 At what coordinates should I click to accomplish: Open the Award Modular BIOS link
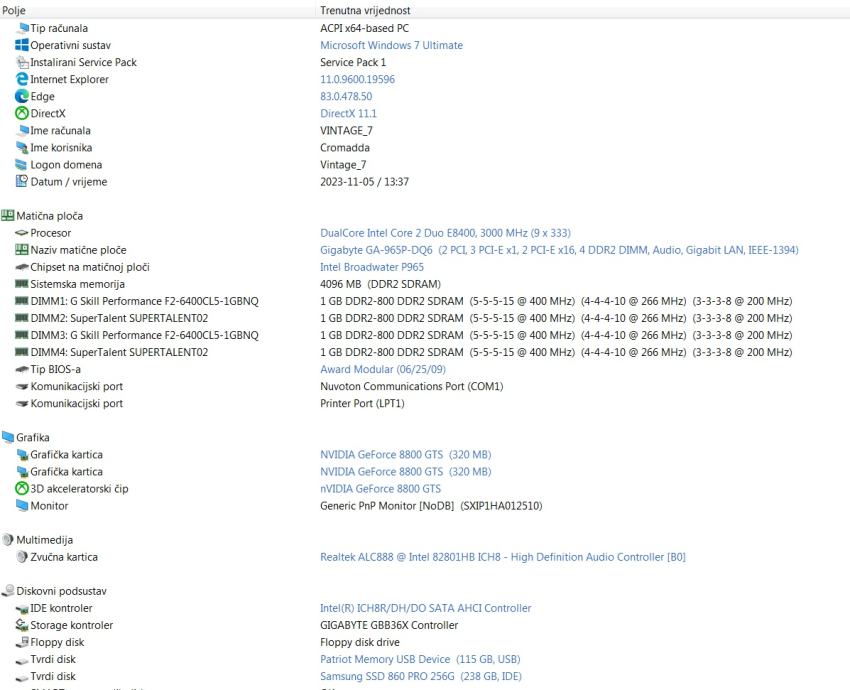click(x=383, y=369)
